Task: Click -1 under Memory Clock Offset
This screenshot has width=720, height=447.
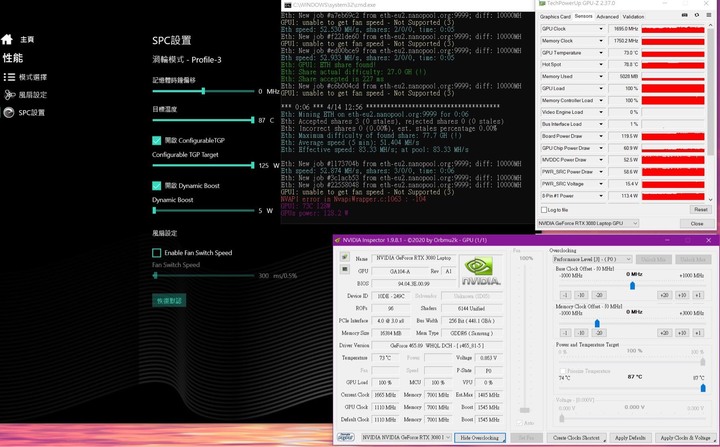Action: [x=565, y=333]
